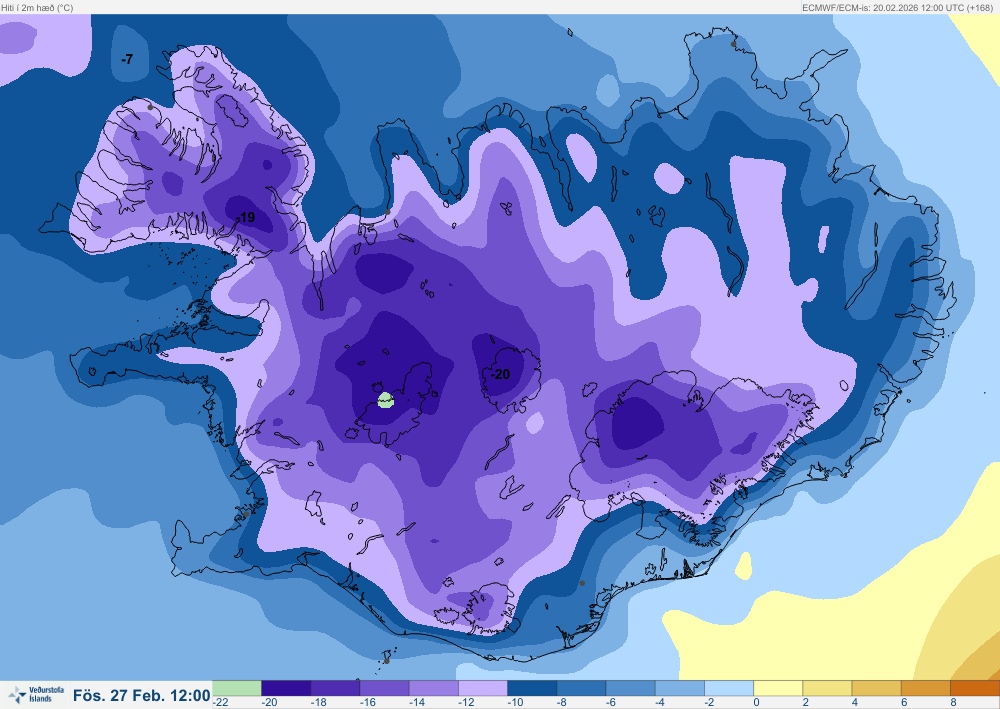Click the lavender legend swatch between -12 and -10

[x=483, y=688]
